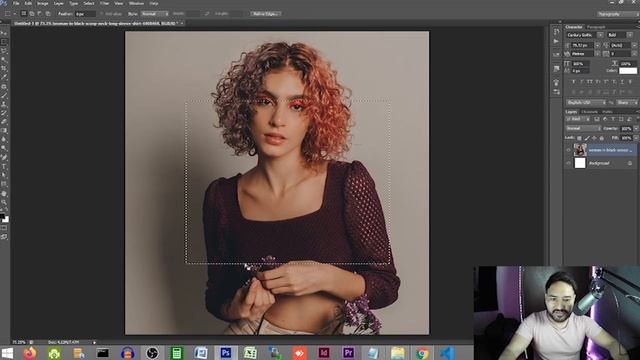The width and height of the screenshot is (640, 360).
Task: Select the Rectangle shape tool
Action: point(4,184)
